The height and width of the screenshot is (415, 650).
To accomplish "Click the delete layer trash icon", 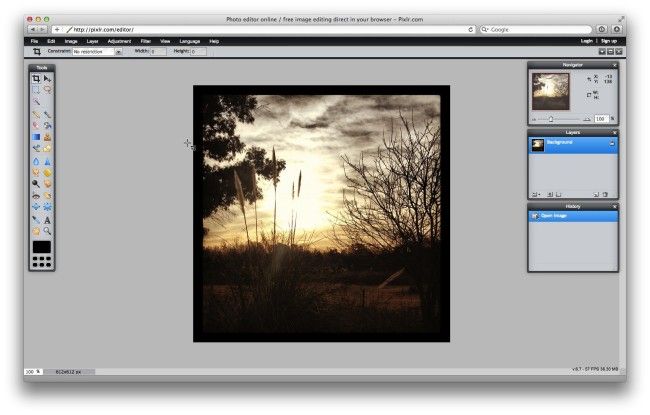I will tap(605, 194).
